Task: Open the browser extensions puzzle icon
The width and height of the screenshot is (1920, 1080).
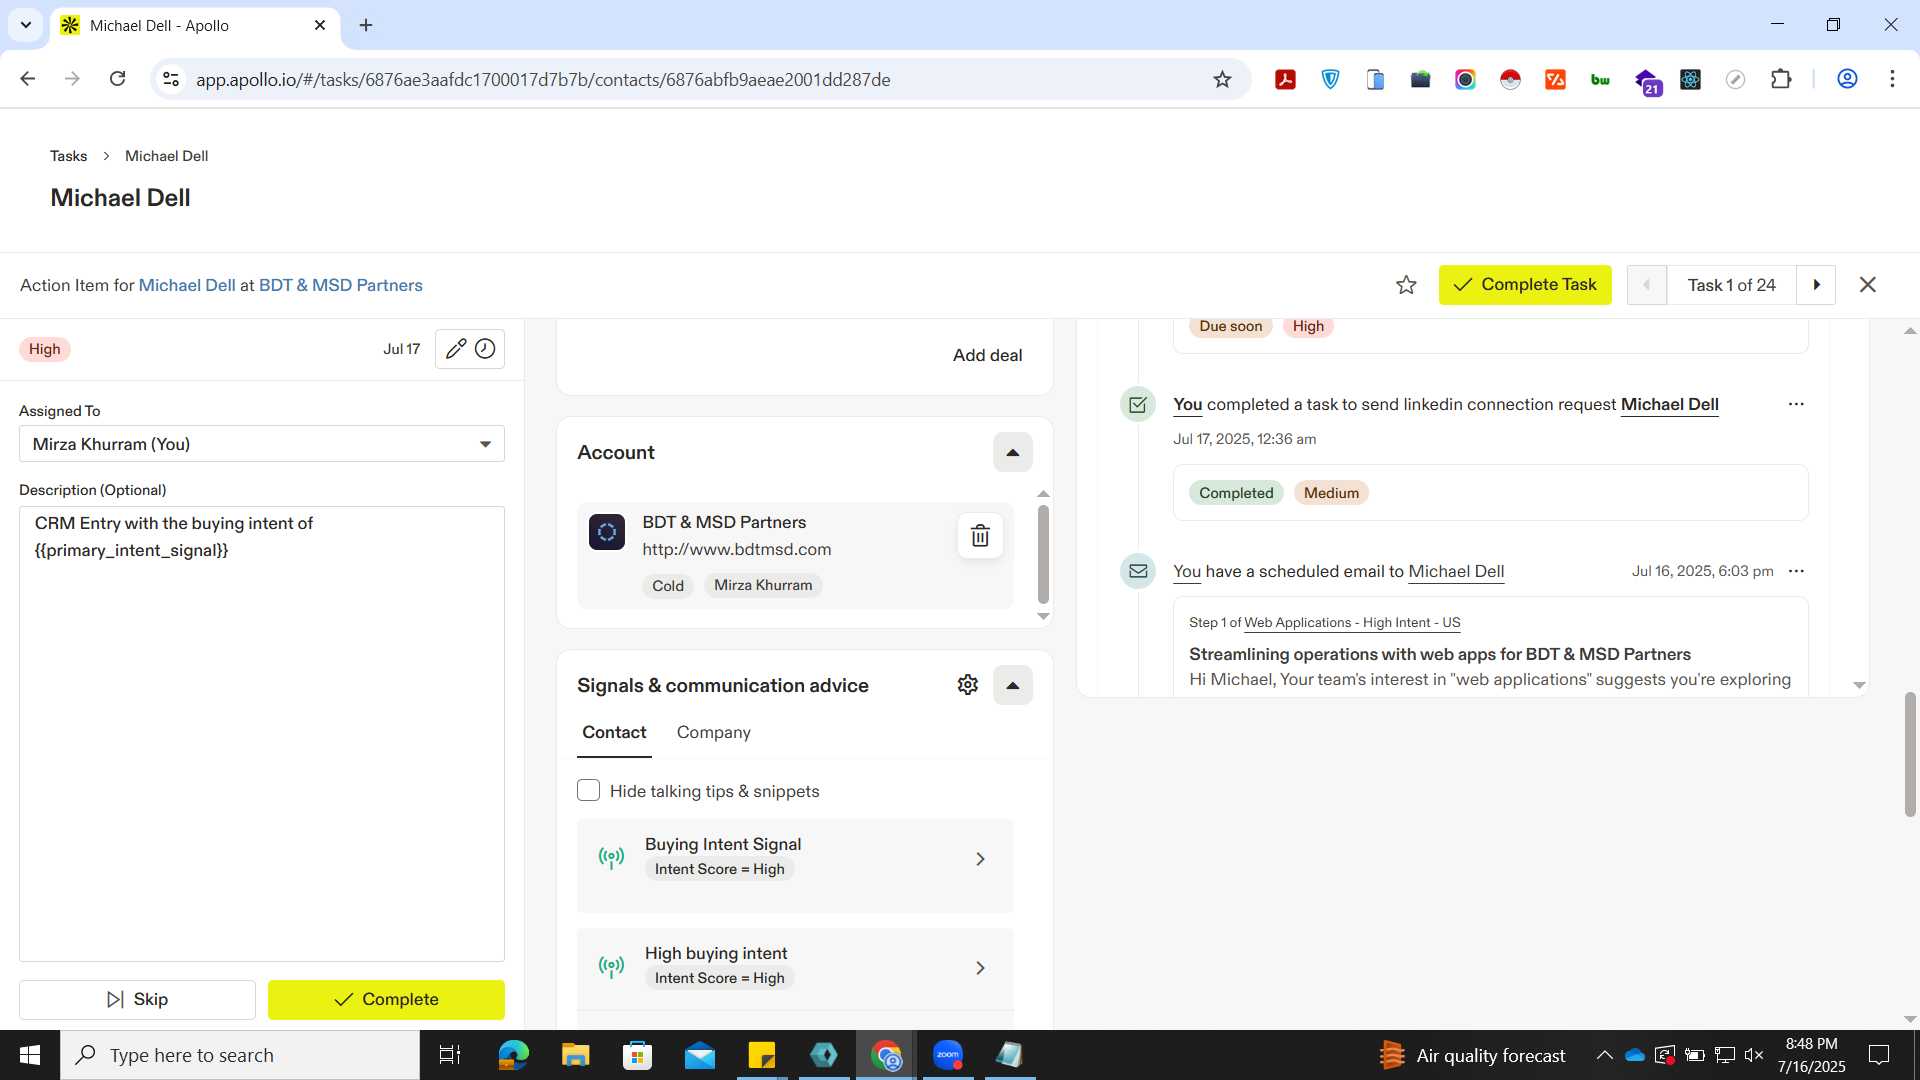Action: click(1781, 79)
